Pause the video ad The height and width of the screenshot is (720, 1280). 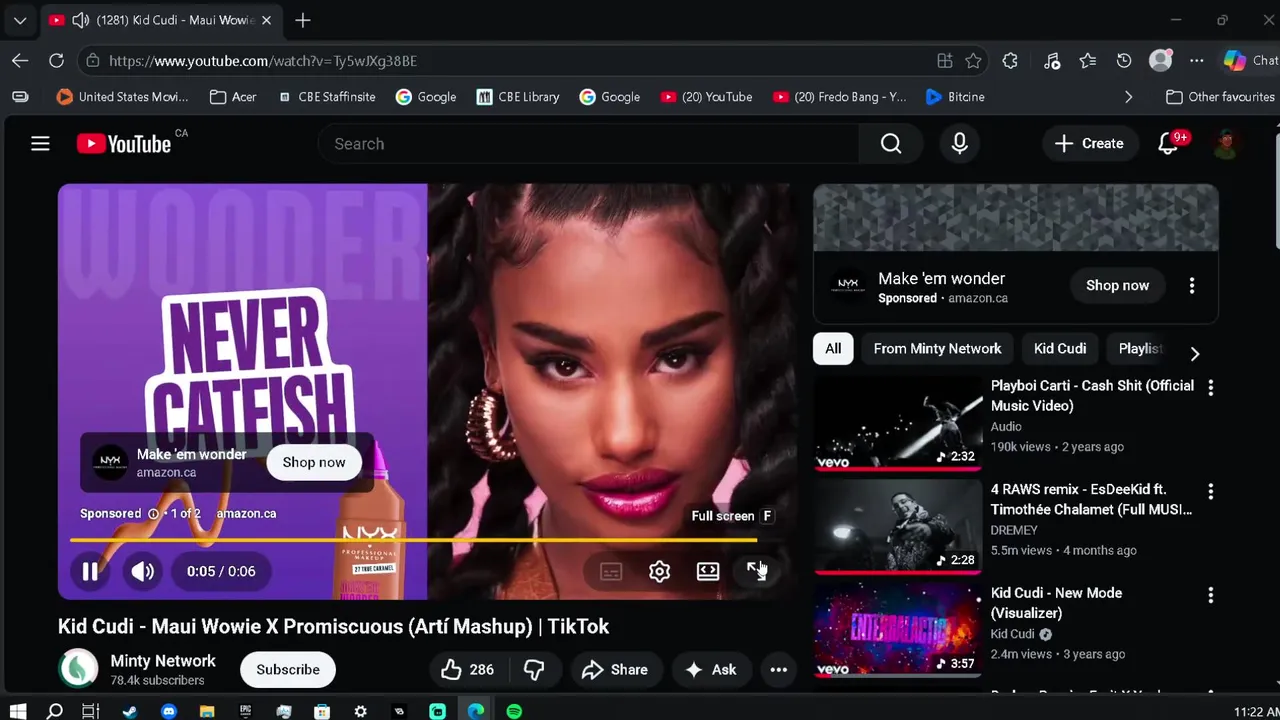click(90, 571)
